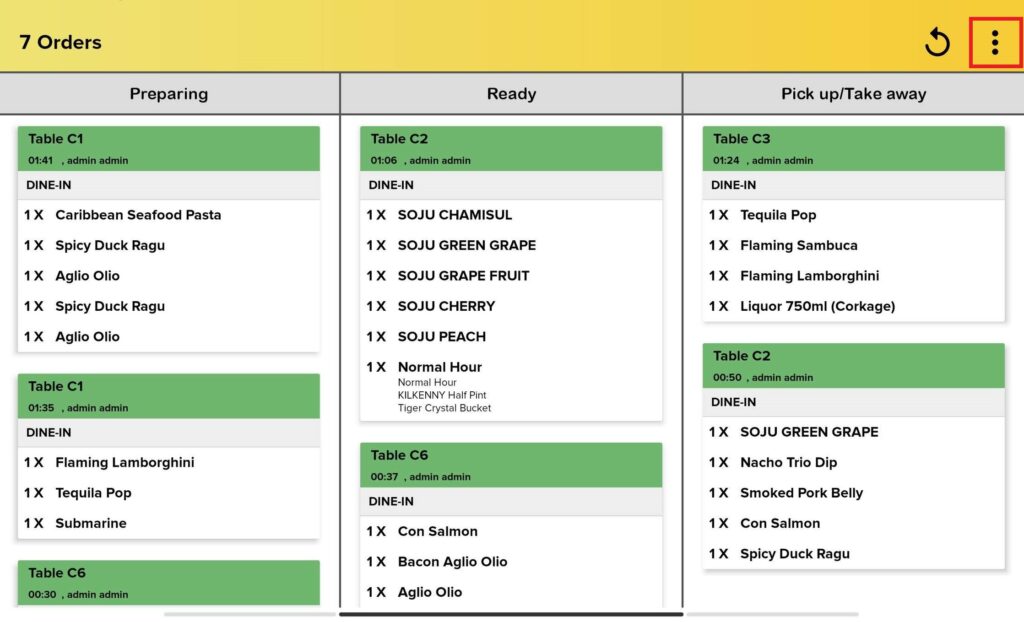Open the Table C2 order placed at 00:50
Image resolution: width=1024 pixels, height=622 pixels.
(854, 365)
